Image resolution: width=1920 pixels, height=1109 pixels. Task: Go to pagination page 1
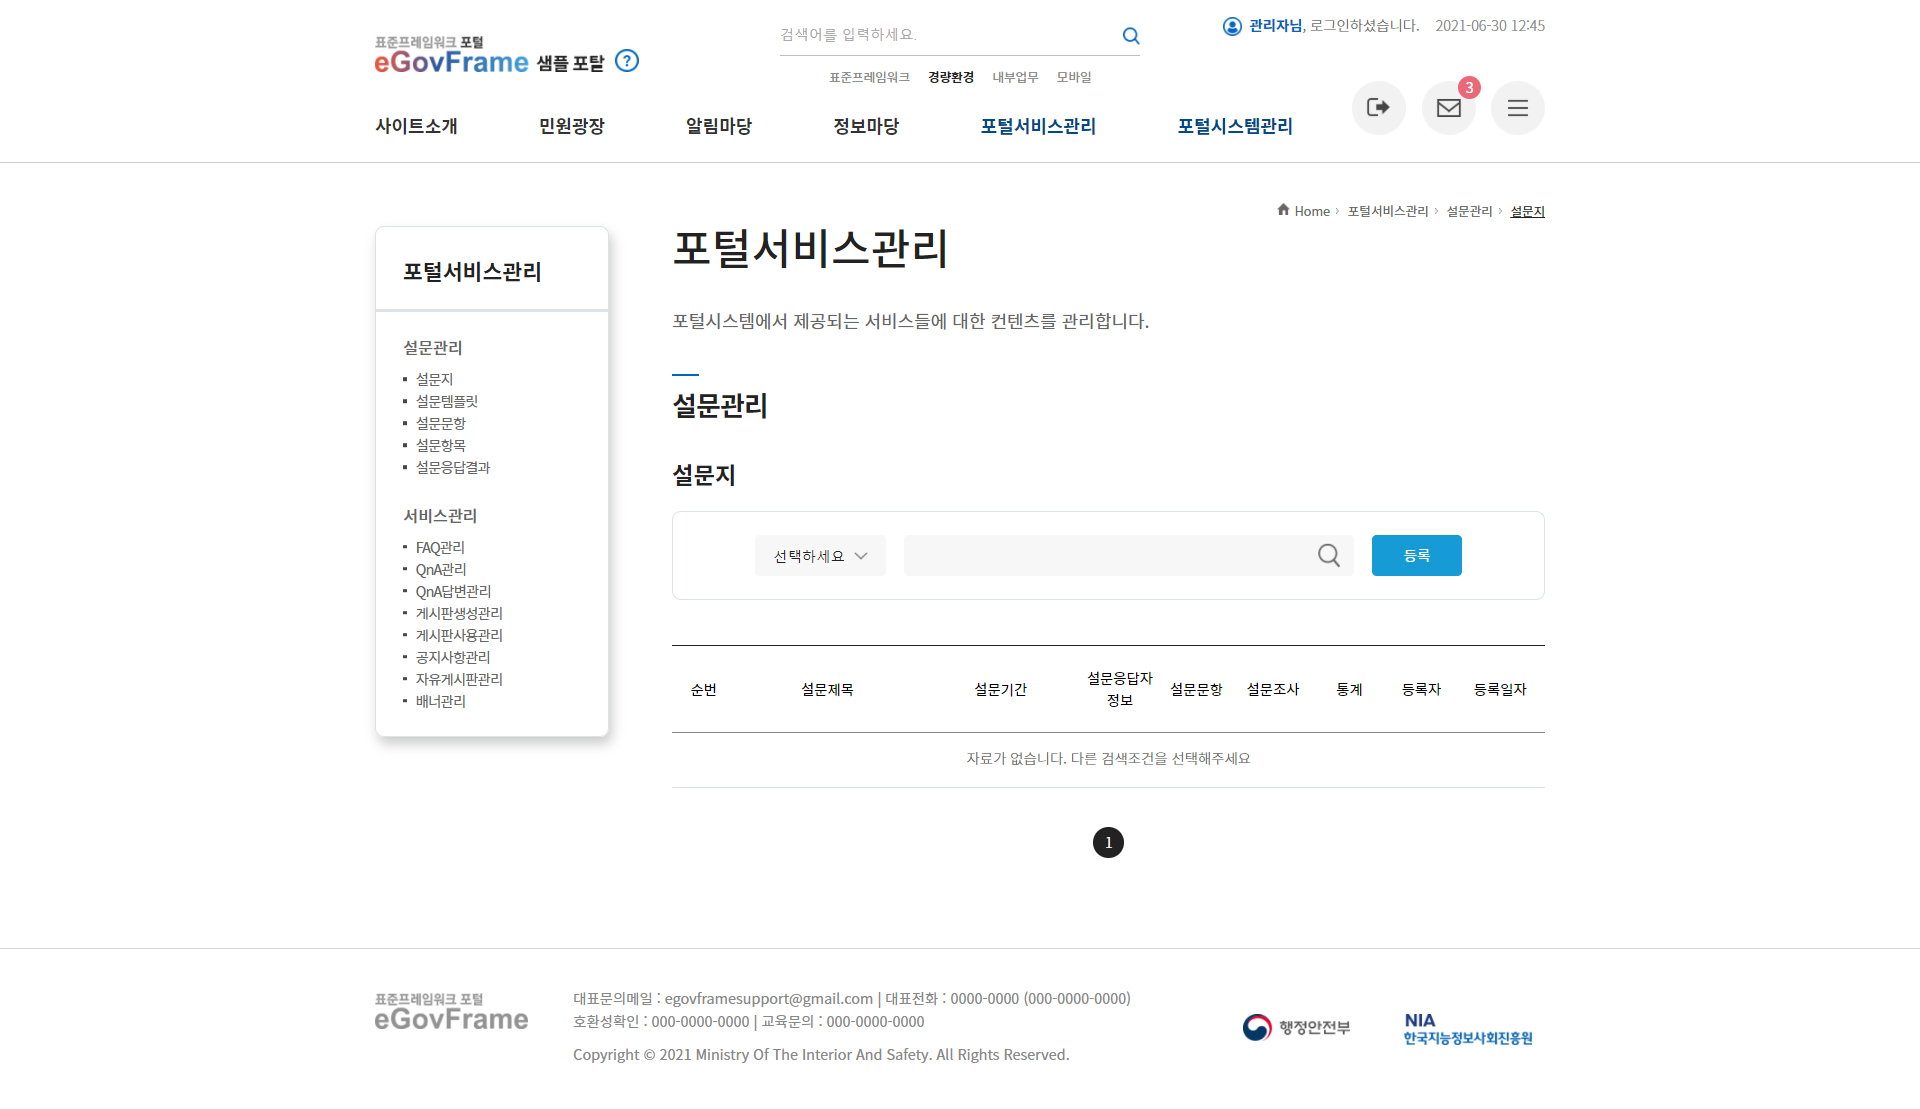[1108, 843]
